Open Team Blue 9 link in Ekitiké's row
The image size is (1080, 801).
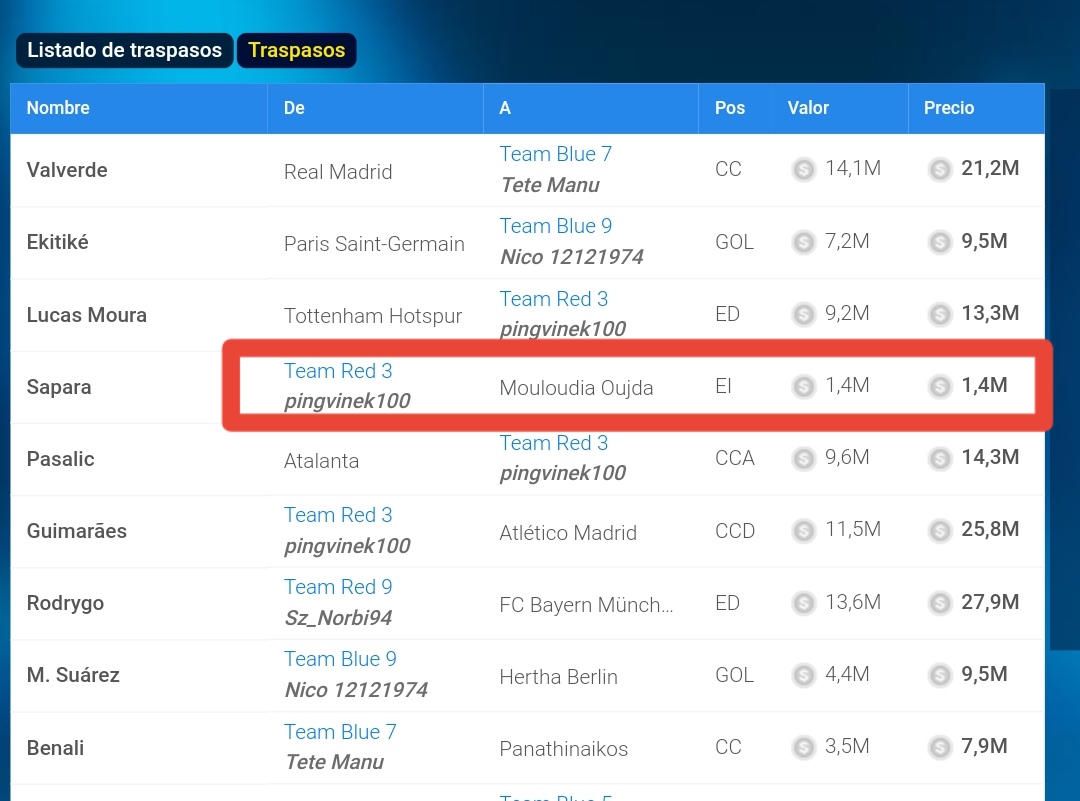coord(555,226)
